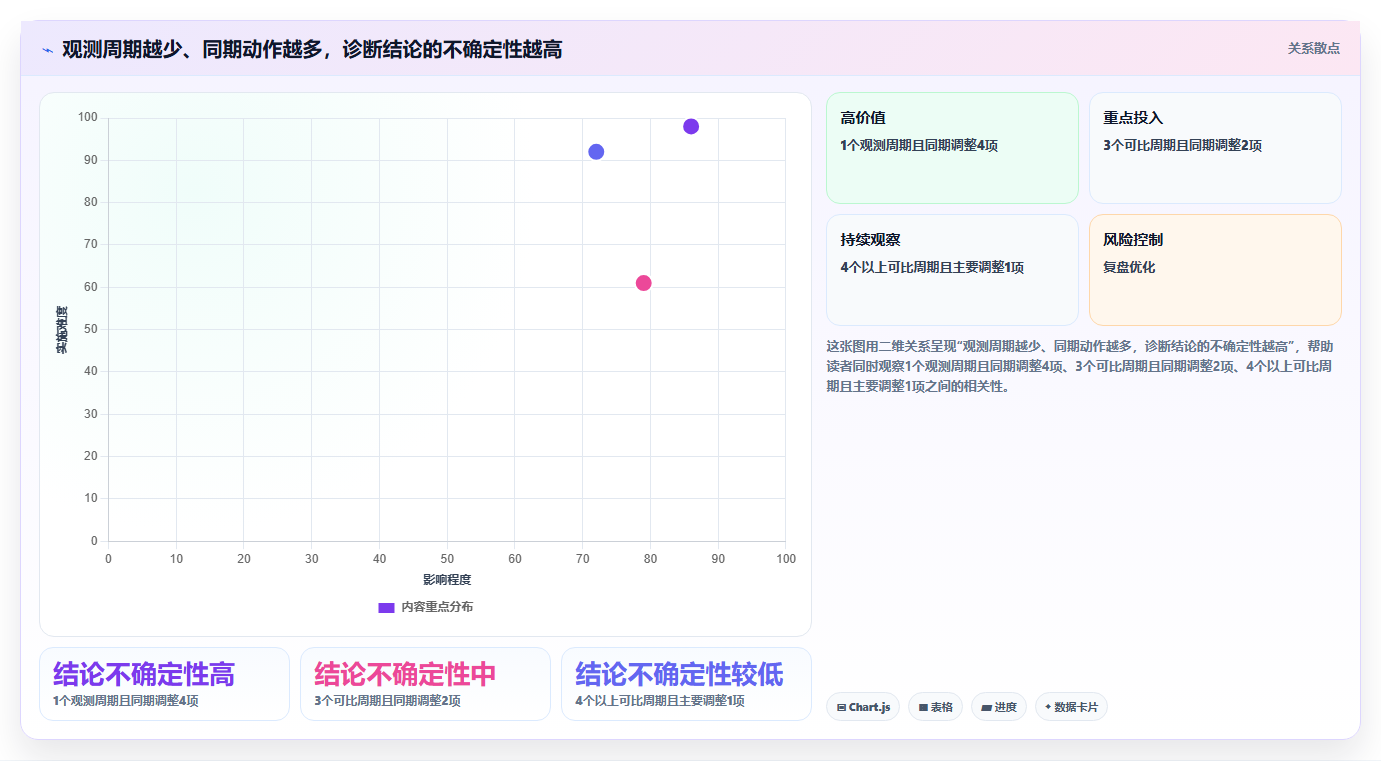Click the 结论不确定性高 stat card
The image size is (1381, 761).
tap(164, 684)
